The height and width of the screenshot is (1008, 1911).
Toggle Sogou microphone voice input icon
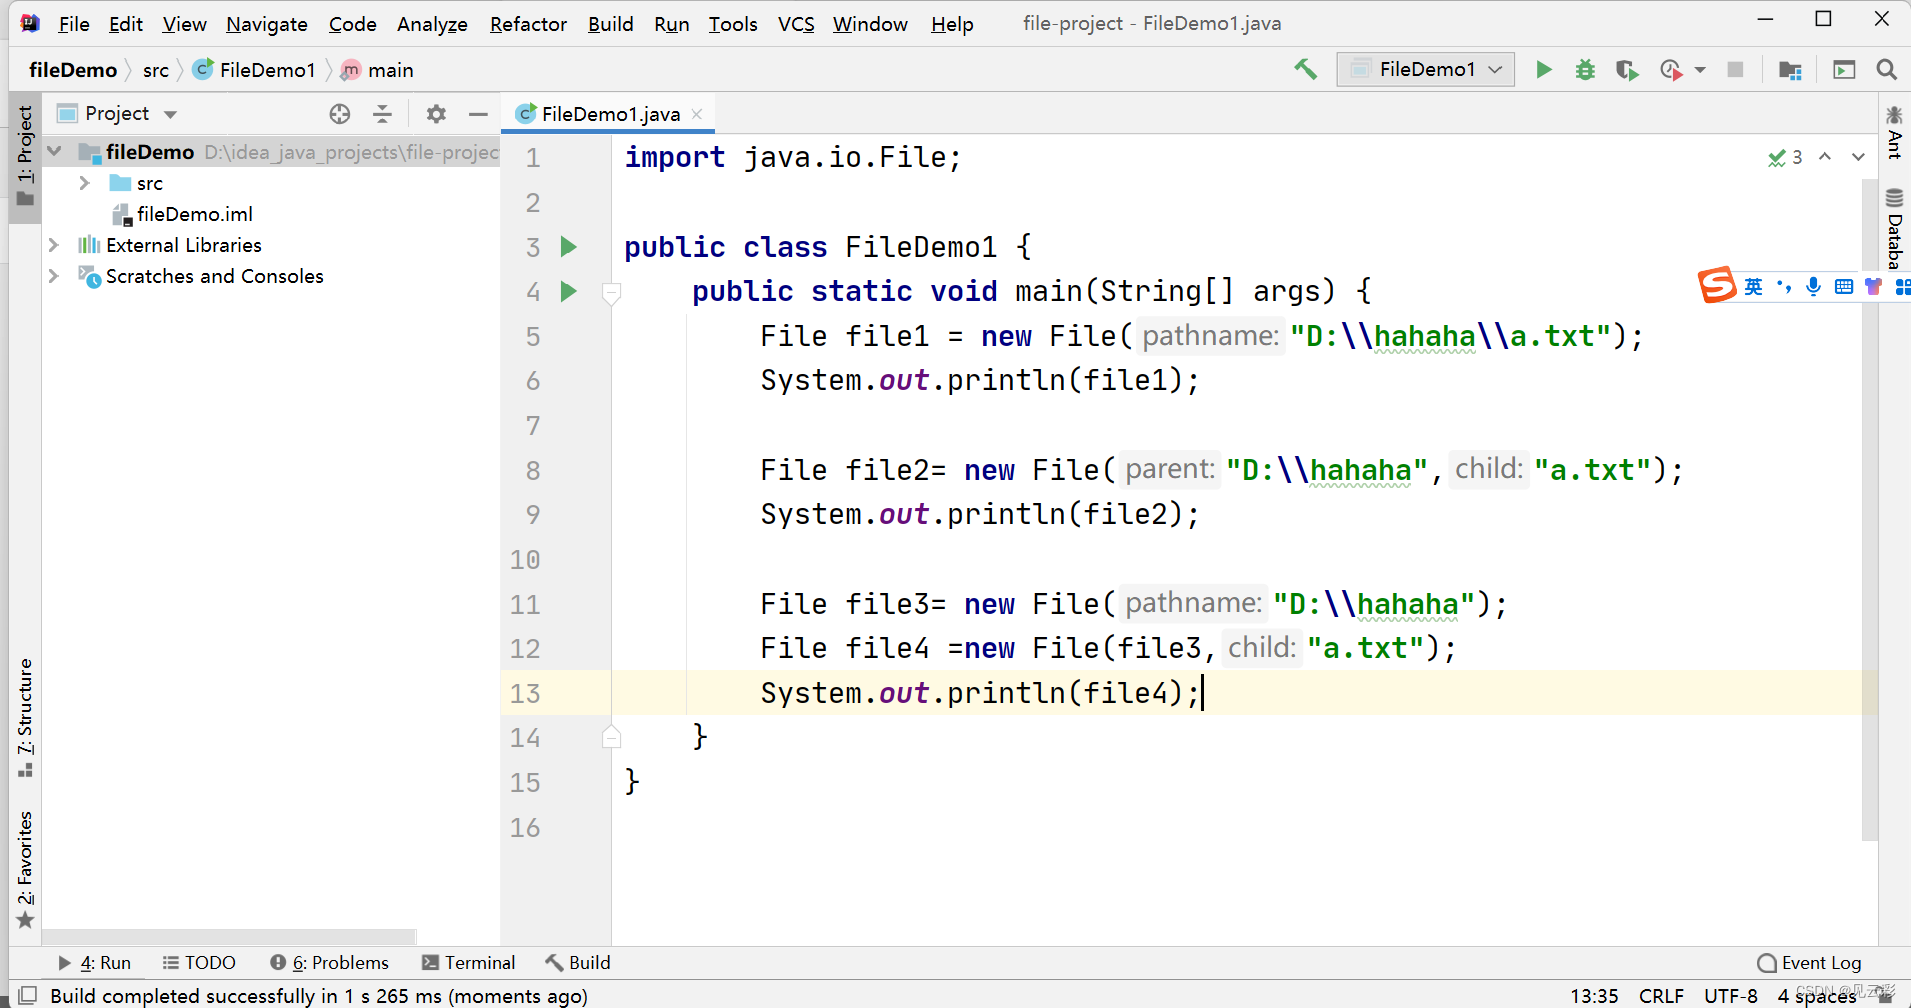(x=1814, y=287)
